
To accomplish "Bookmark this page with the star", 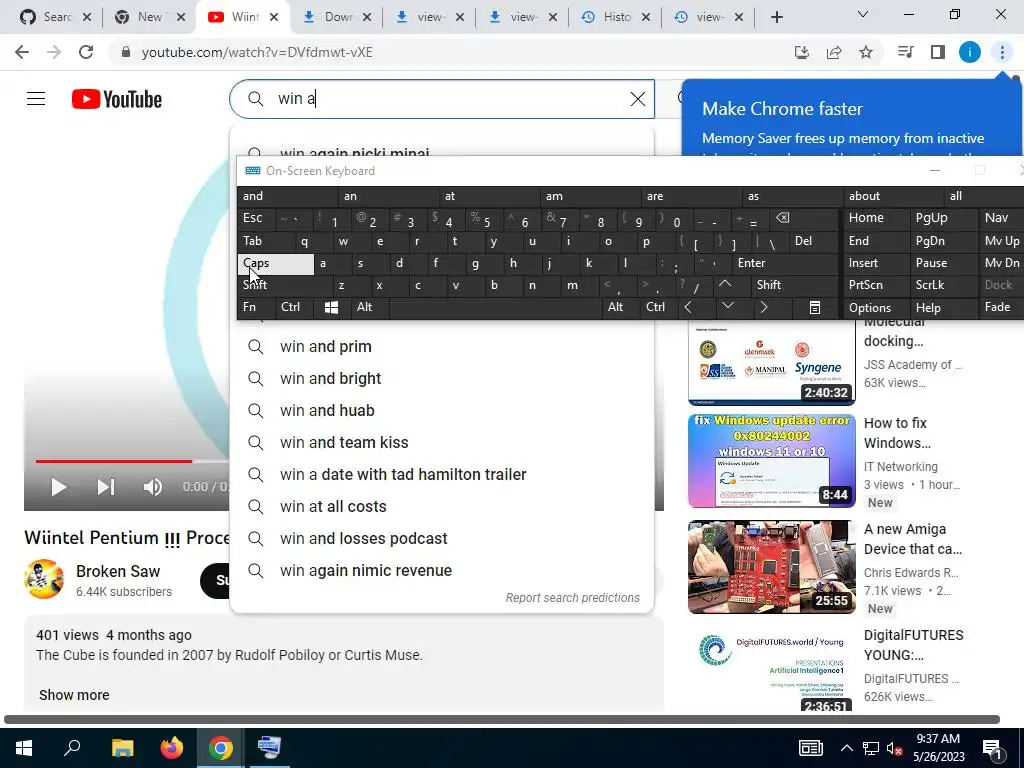I will pyautogui.click(x=866, y=52).
